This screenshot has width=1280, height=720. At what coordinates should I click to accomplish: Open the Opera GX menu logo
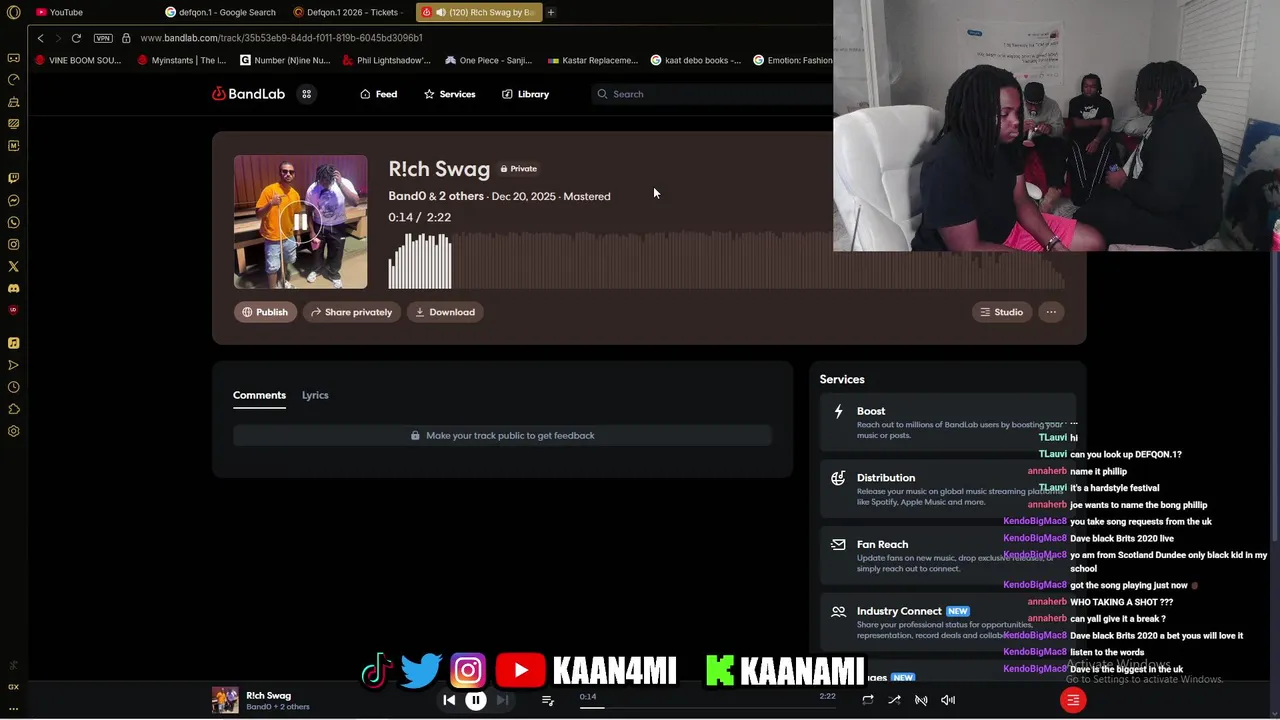point(13,12)
